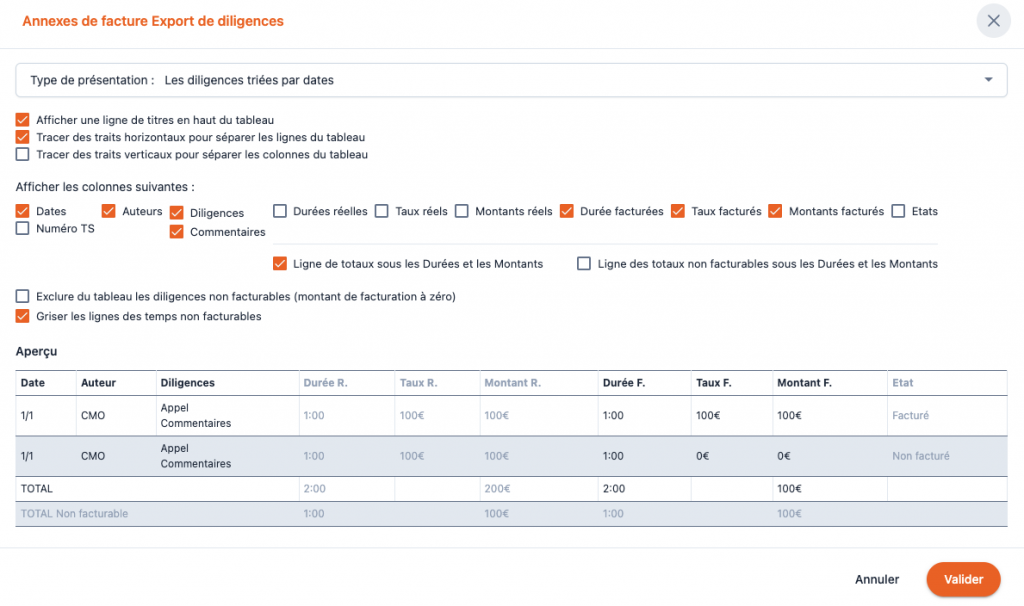Check the Etats column checkbox
The height and width of the screenshot is (606, 1024).
pos(898,211)
